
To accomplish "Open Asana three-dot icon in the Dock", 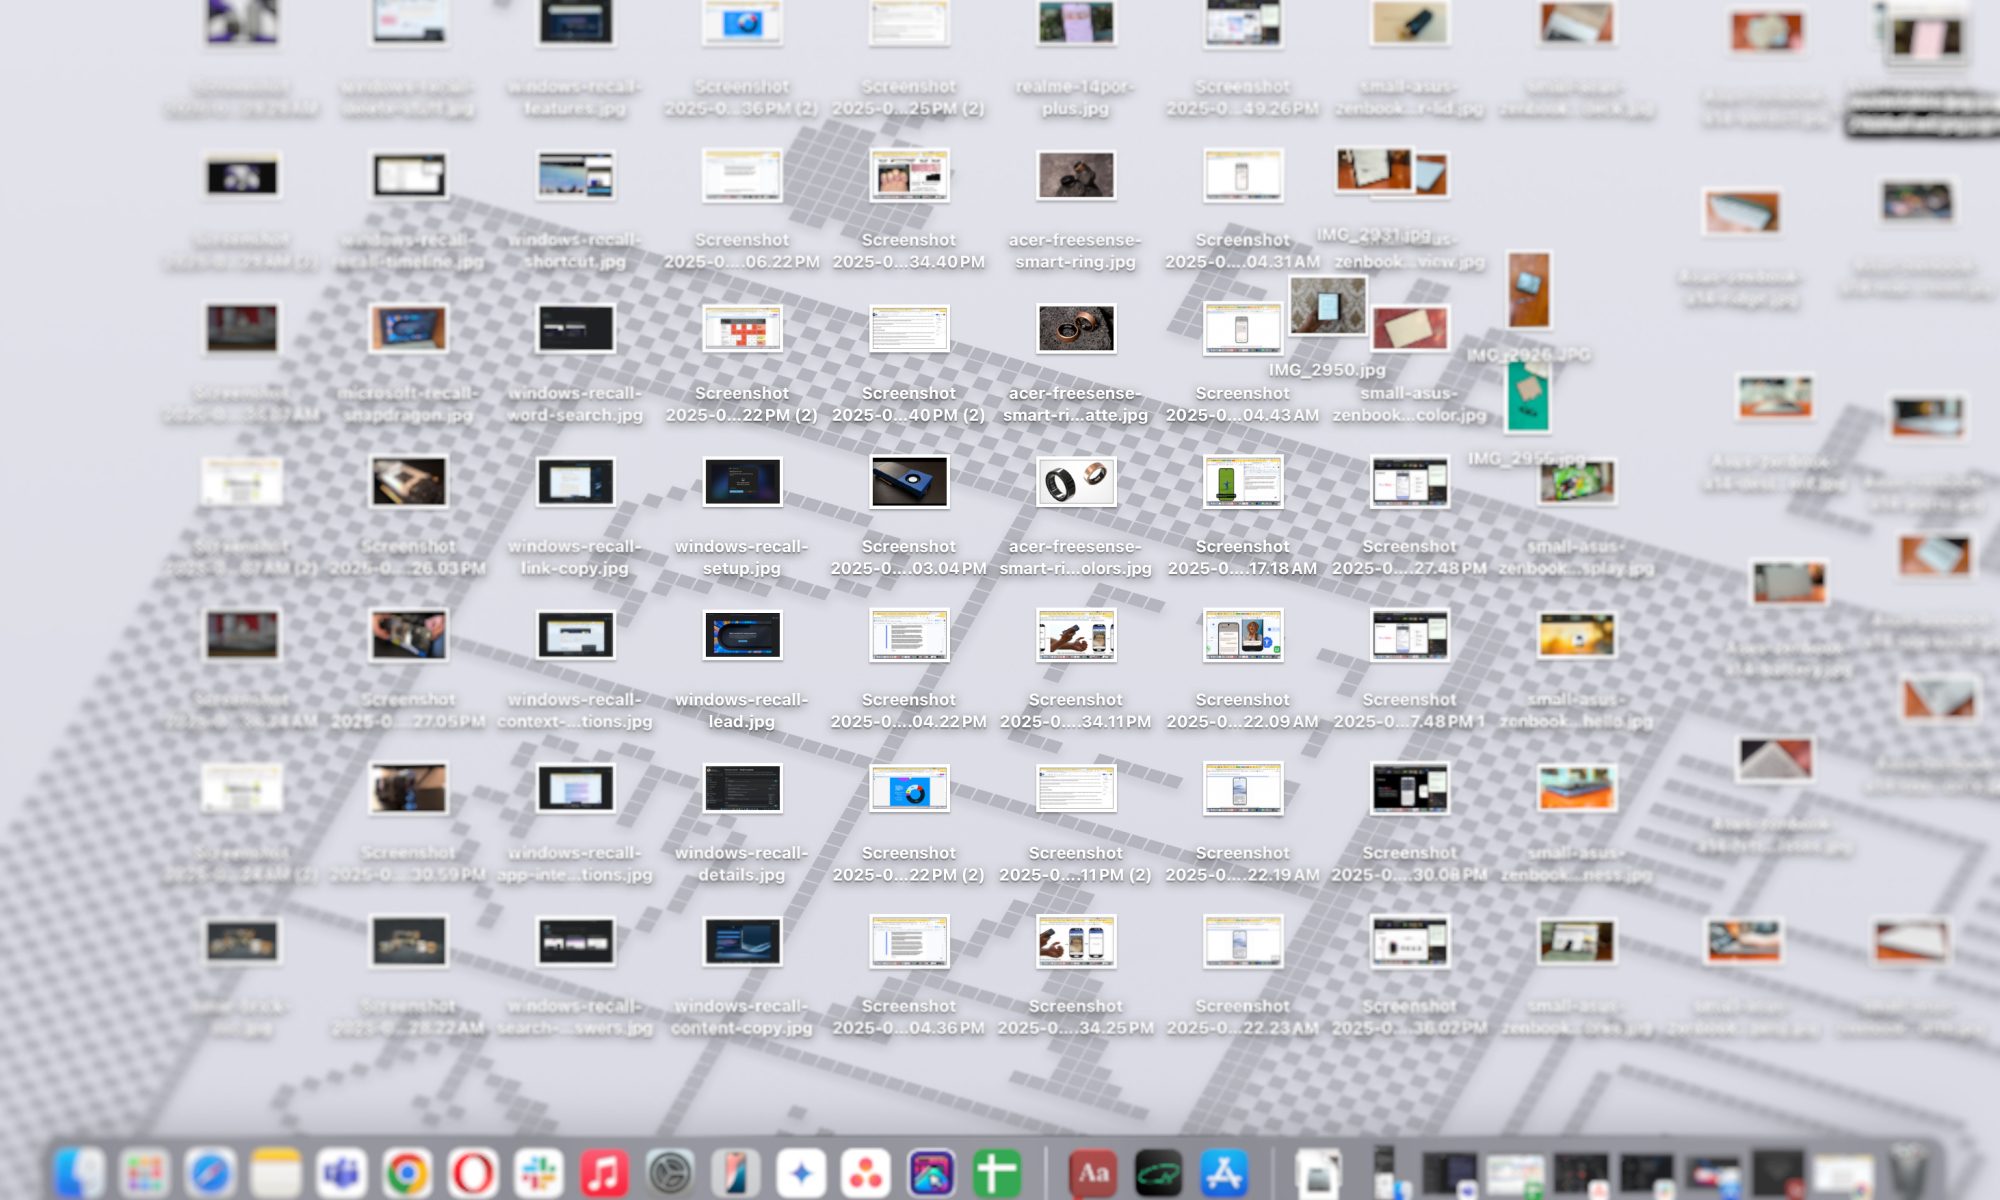I will (866, 1172).
